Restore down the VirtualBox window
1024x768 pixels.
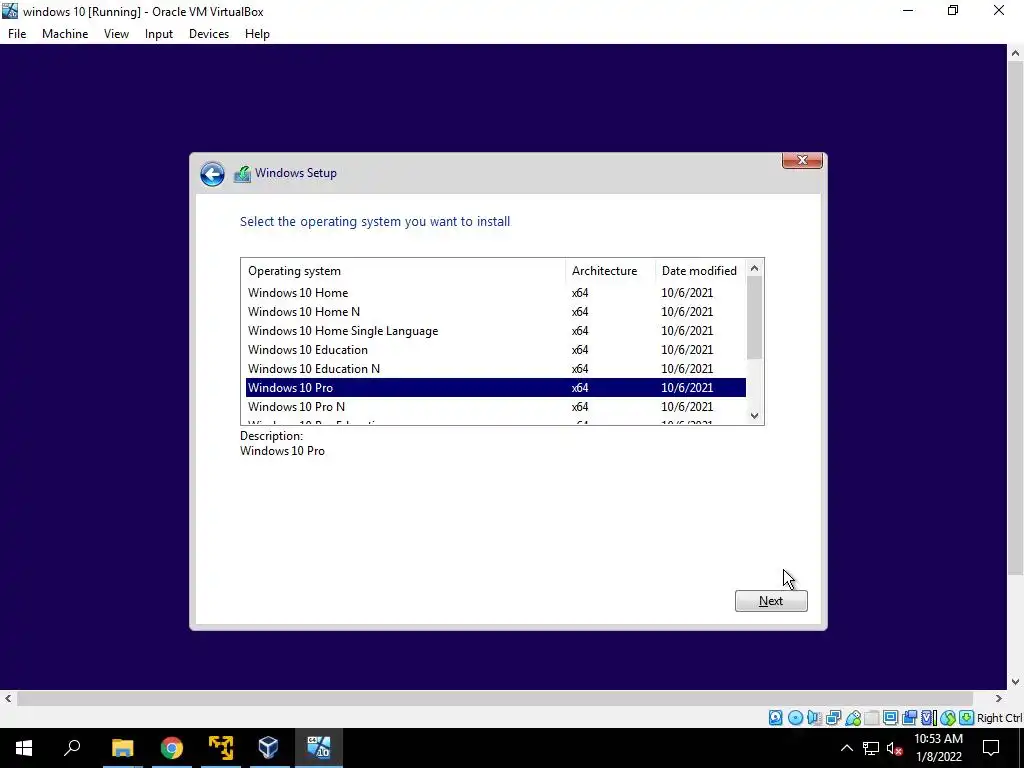953,10
